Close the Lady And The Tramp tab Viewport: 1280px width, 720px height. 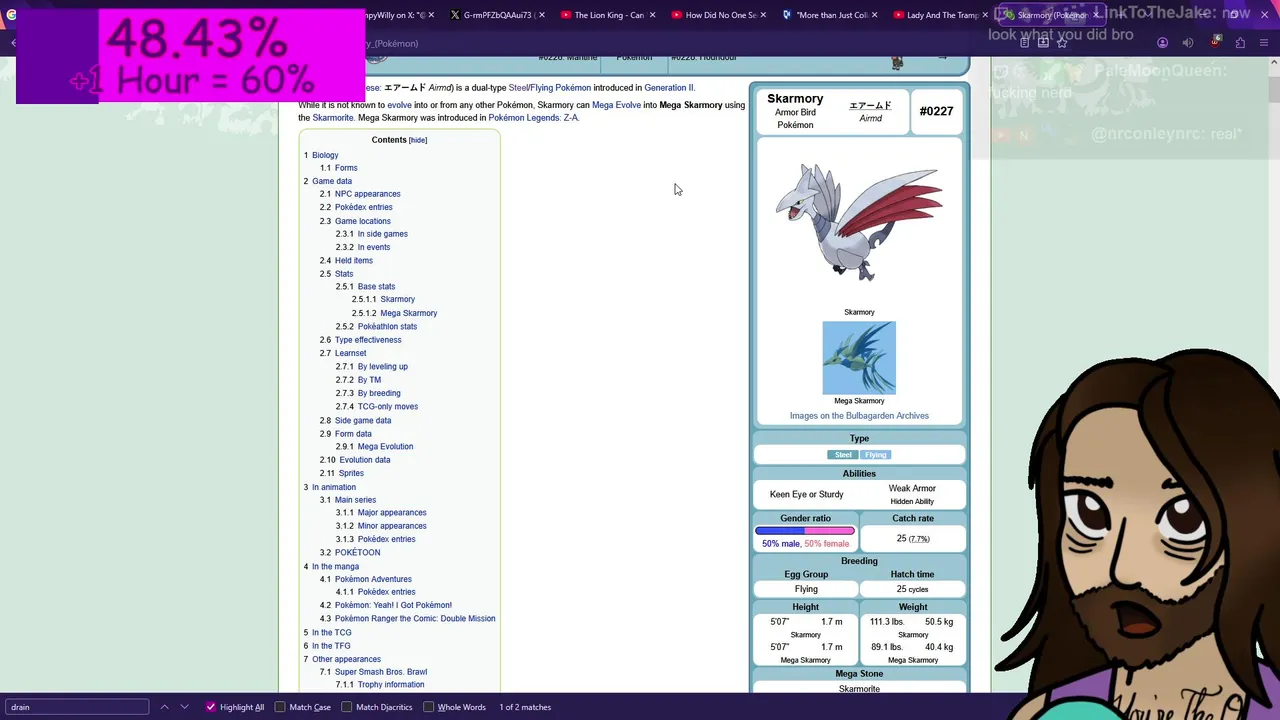[985, 15]
